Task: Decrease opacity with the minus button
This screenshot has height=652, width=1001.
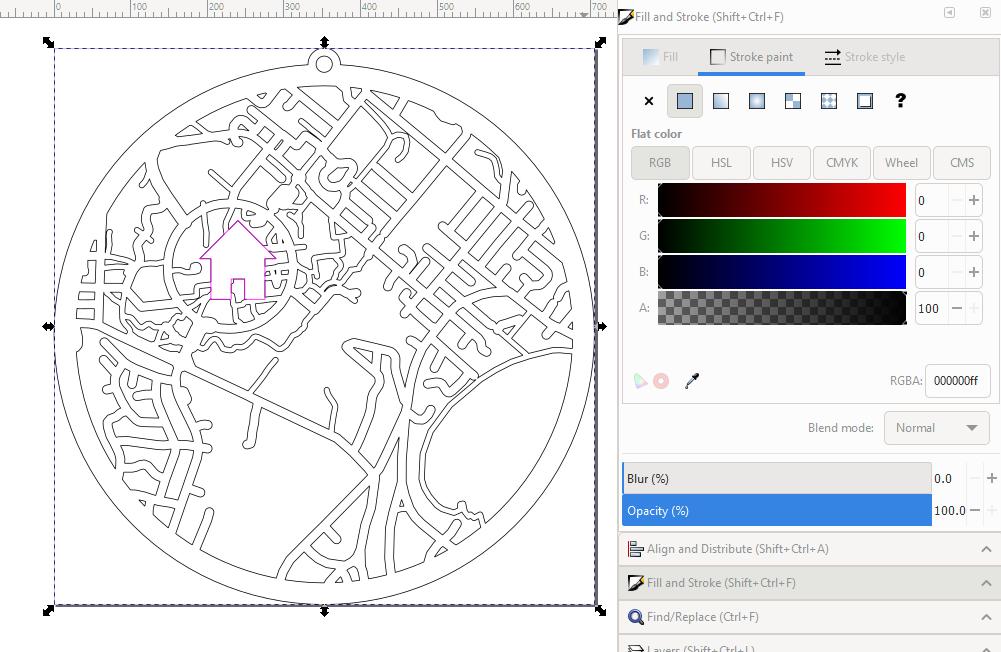Action: [x=975, y=510]
